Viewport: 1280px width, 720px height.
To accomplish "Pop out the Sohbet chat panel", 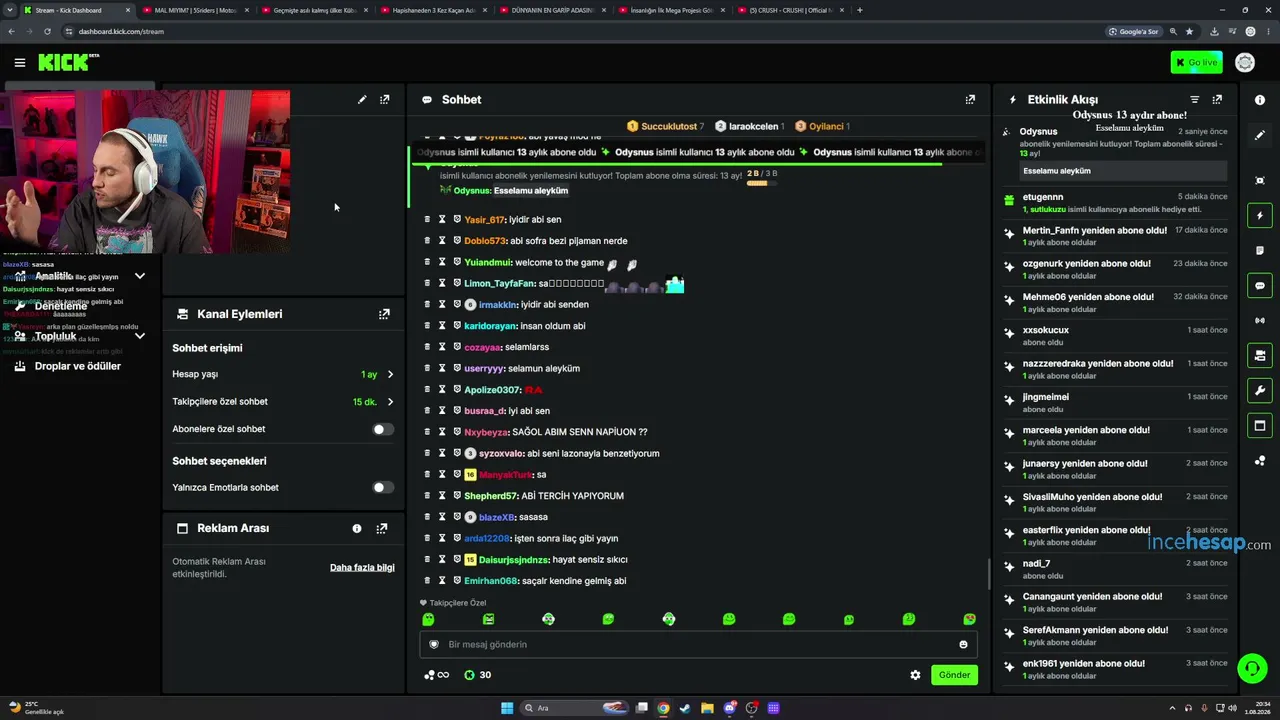I will click(x=970, y=100).
